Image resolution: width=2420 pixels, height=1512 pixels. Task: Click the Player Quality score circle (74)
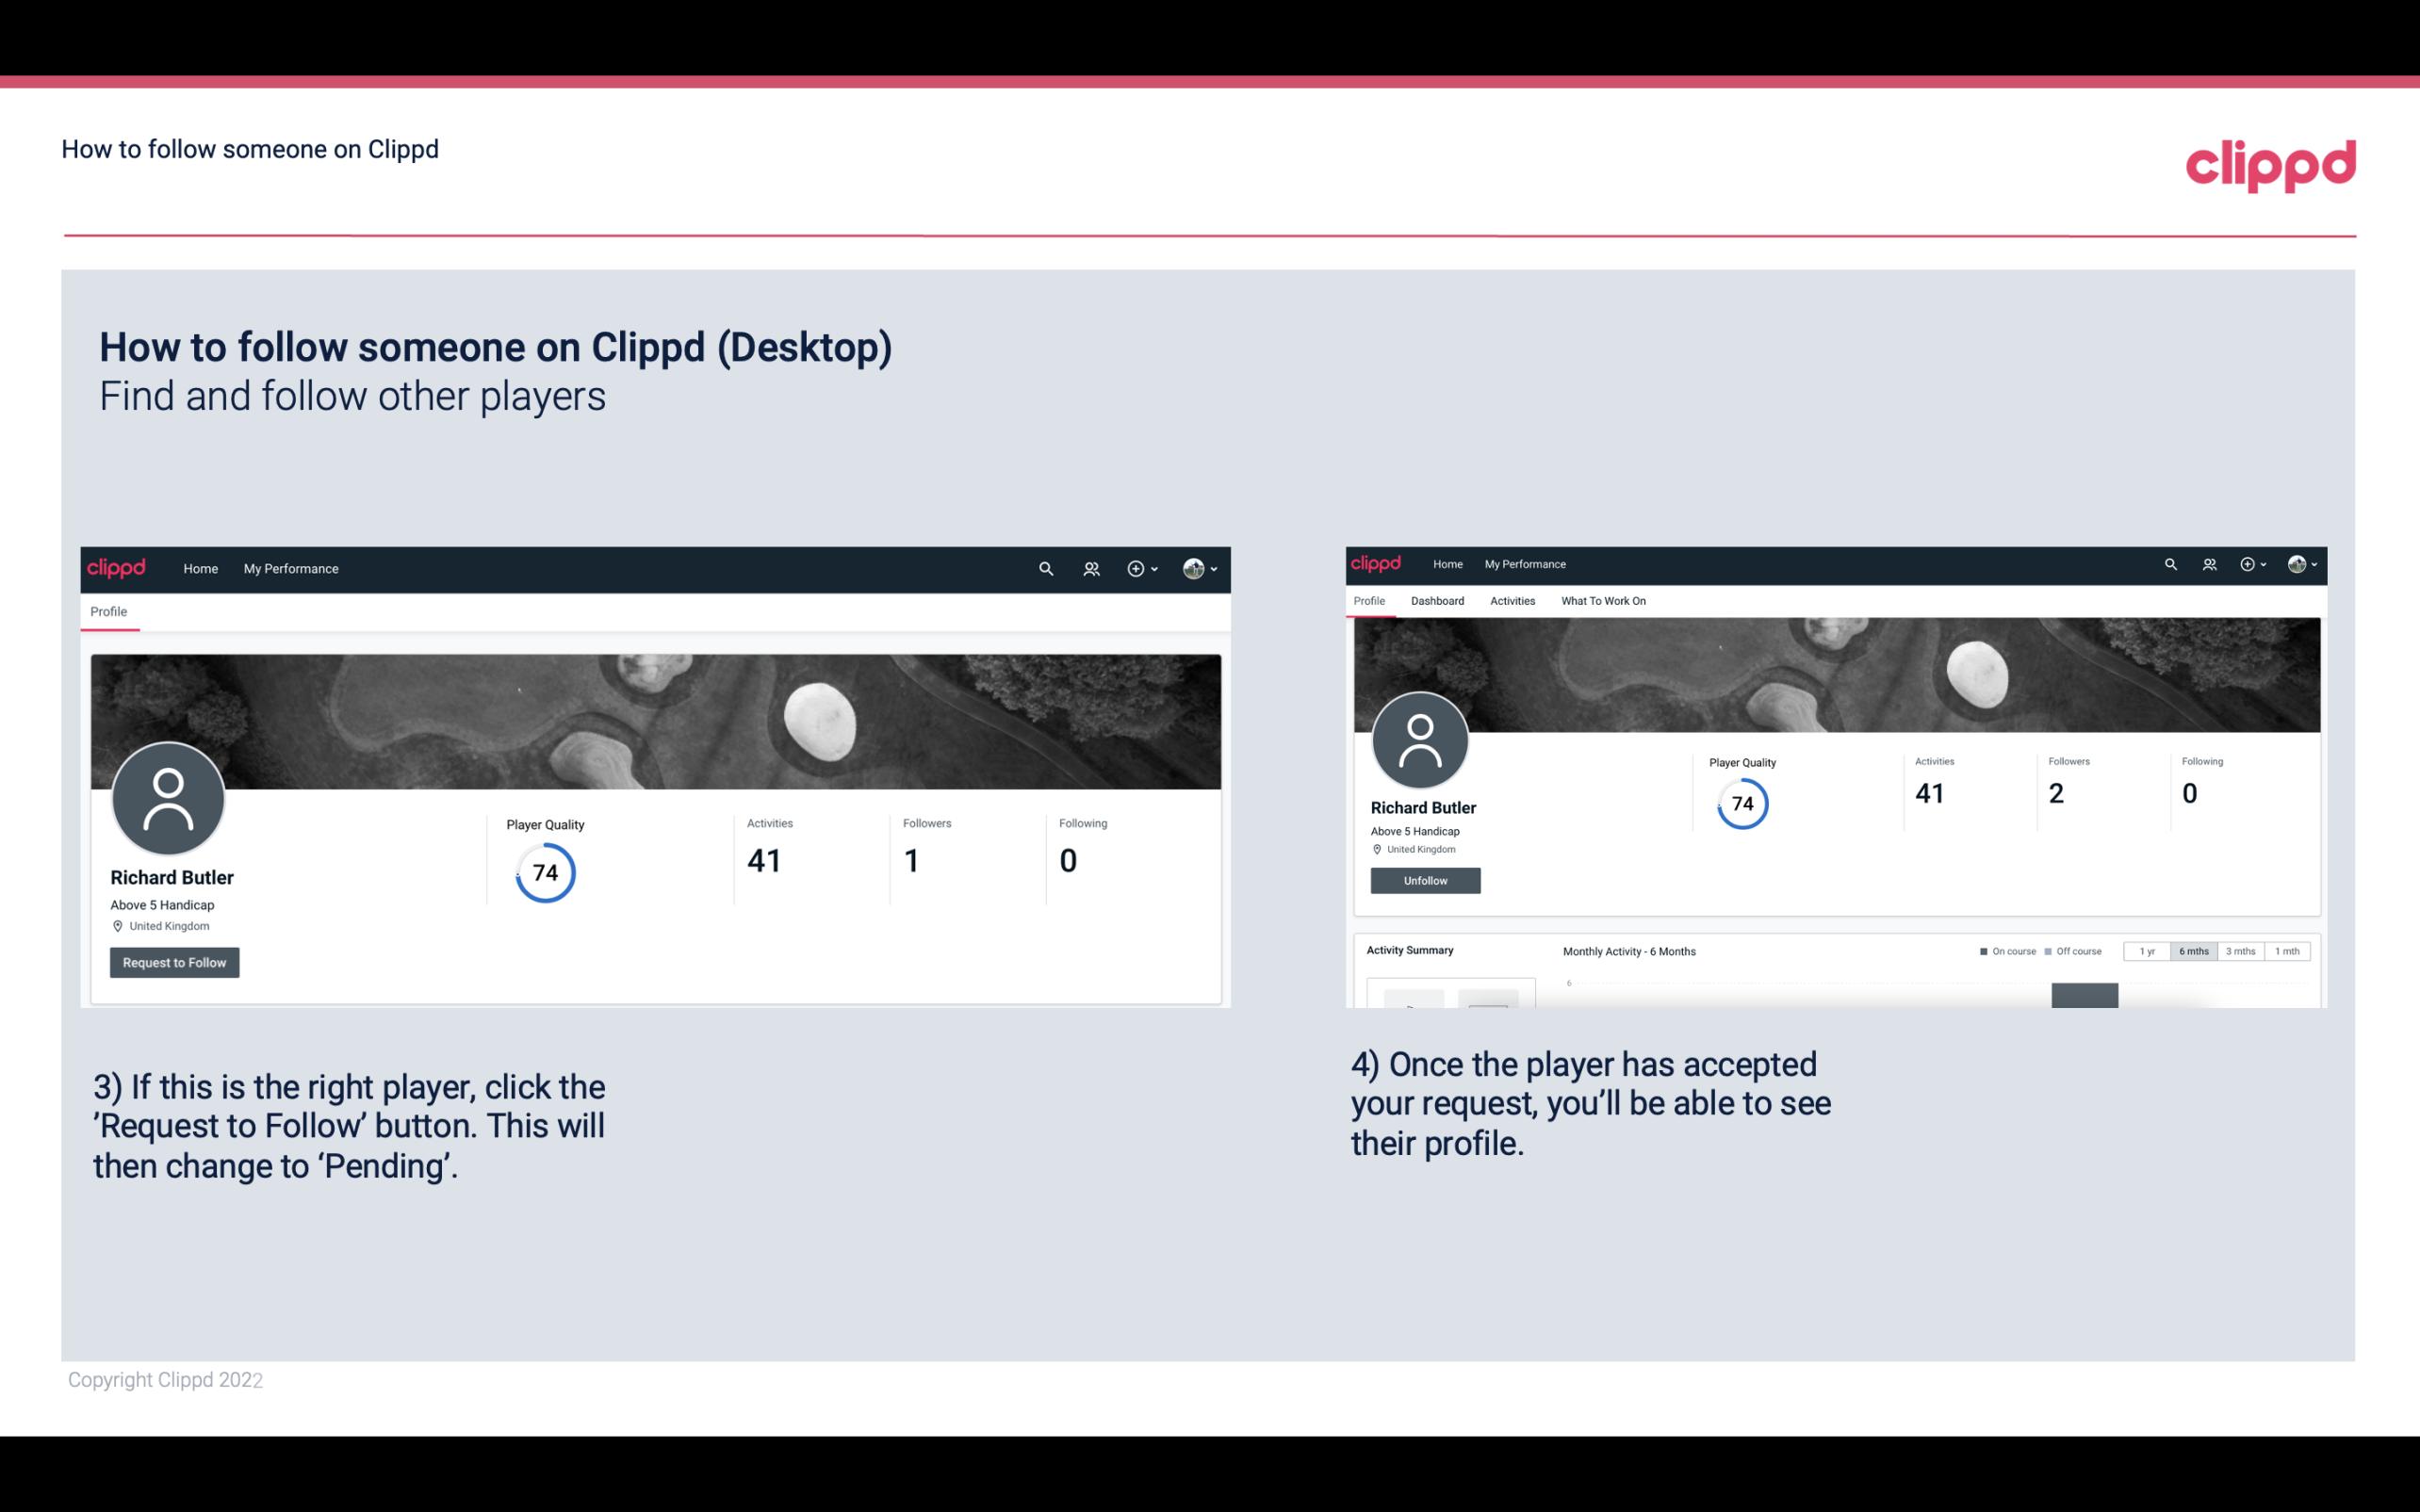click(544, 871)
